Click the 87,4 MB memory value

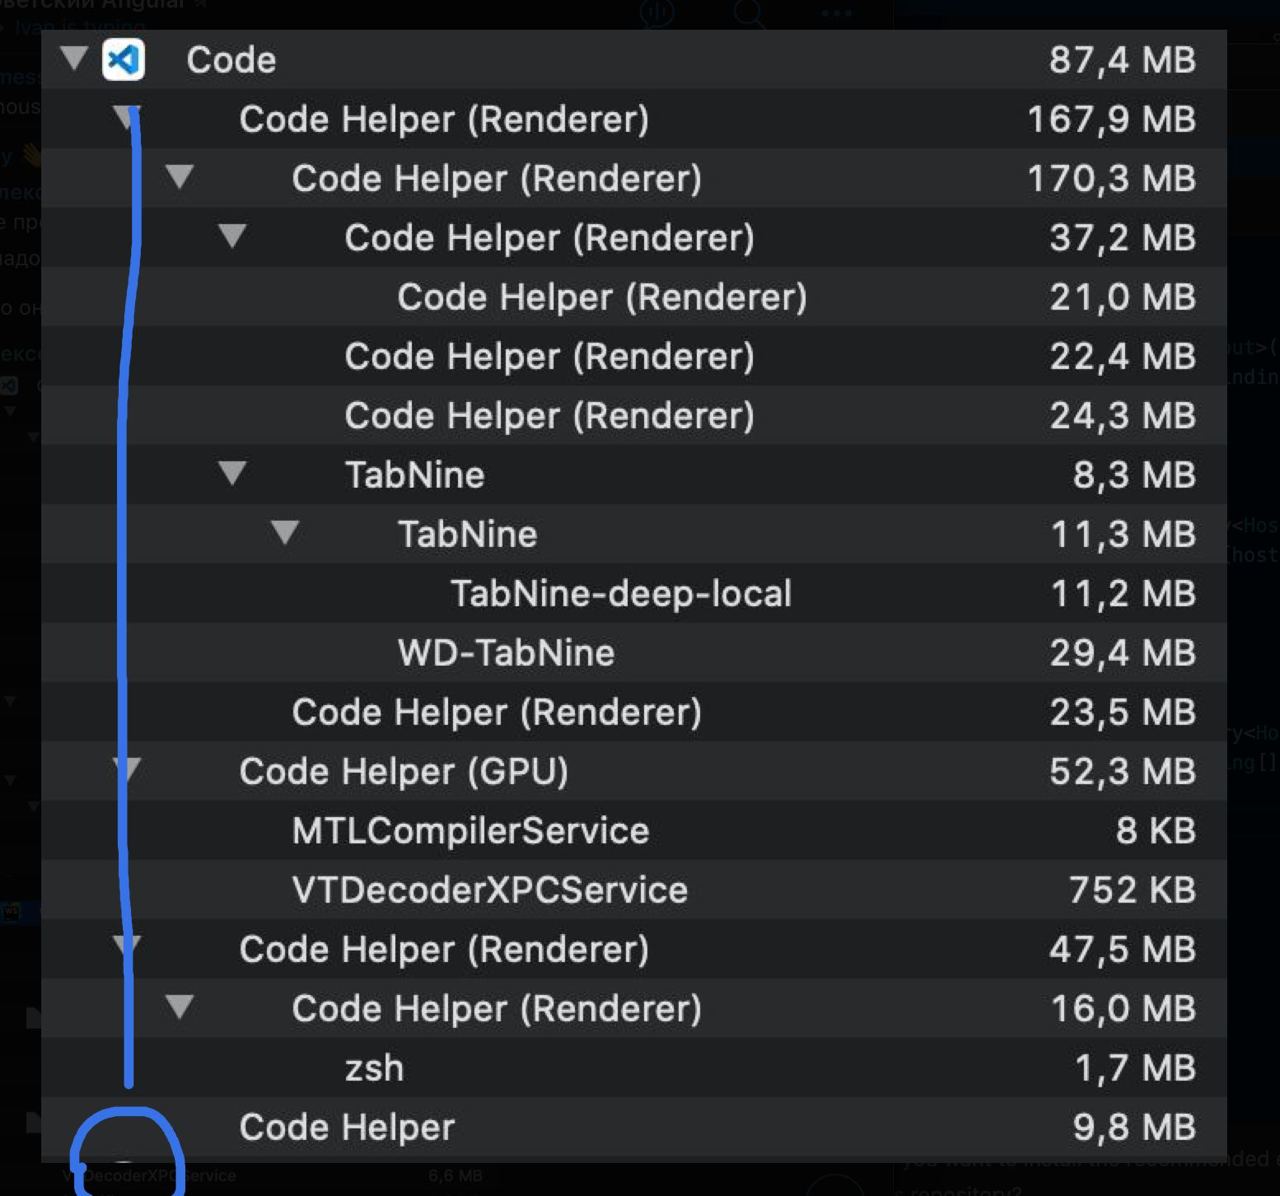[1122, 61]
